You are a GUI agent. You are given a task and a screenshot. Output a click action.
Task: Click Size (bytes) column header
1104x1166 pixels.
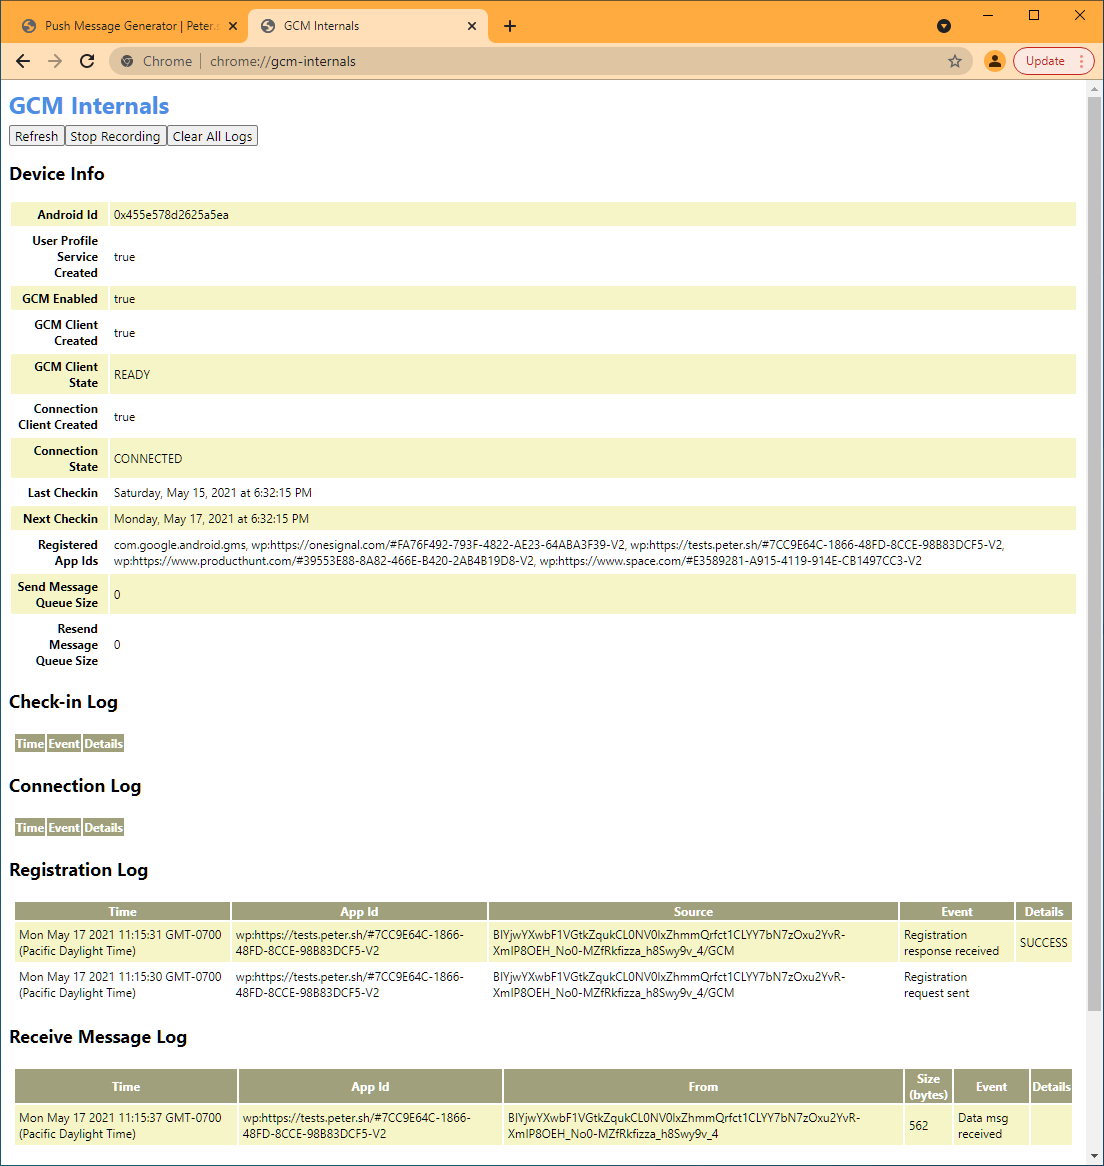click(x=928, y=1086)
